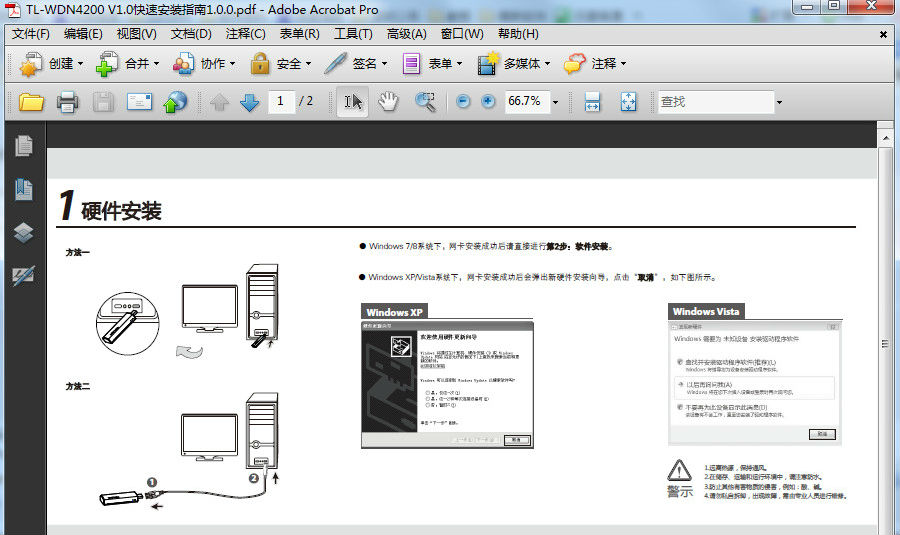Viewport: 900px width, 535px height.
Task: Open the 表单(R) menu
Action: point(300,34)
